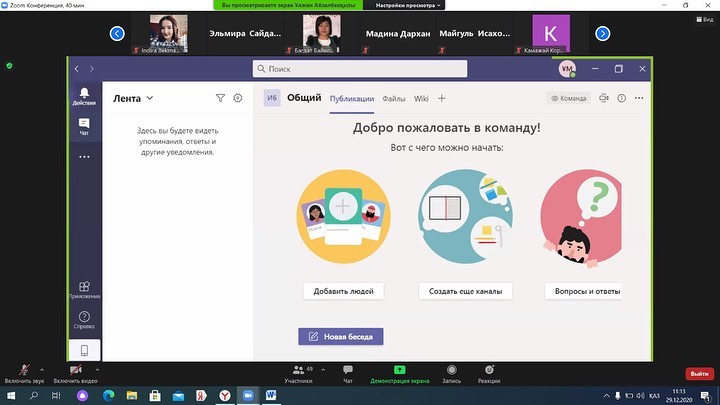Image resolution: width=720 pixels, height=405 pixels.
Task: Open Zoom View layout menu
Action: (x=705, y=19)
